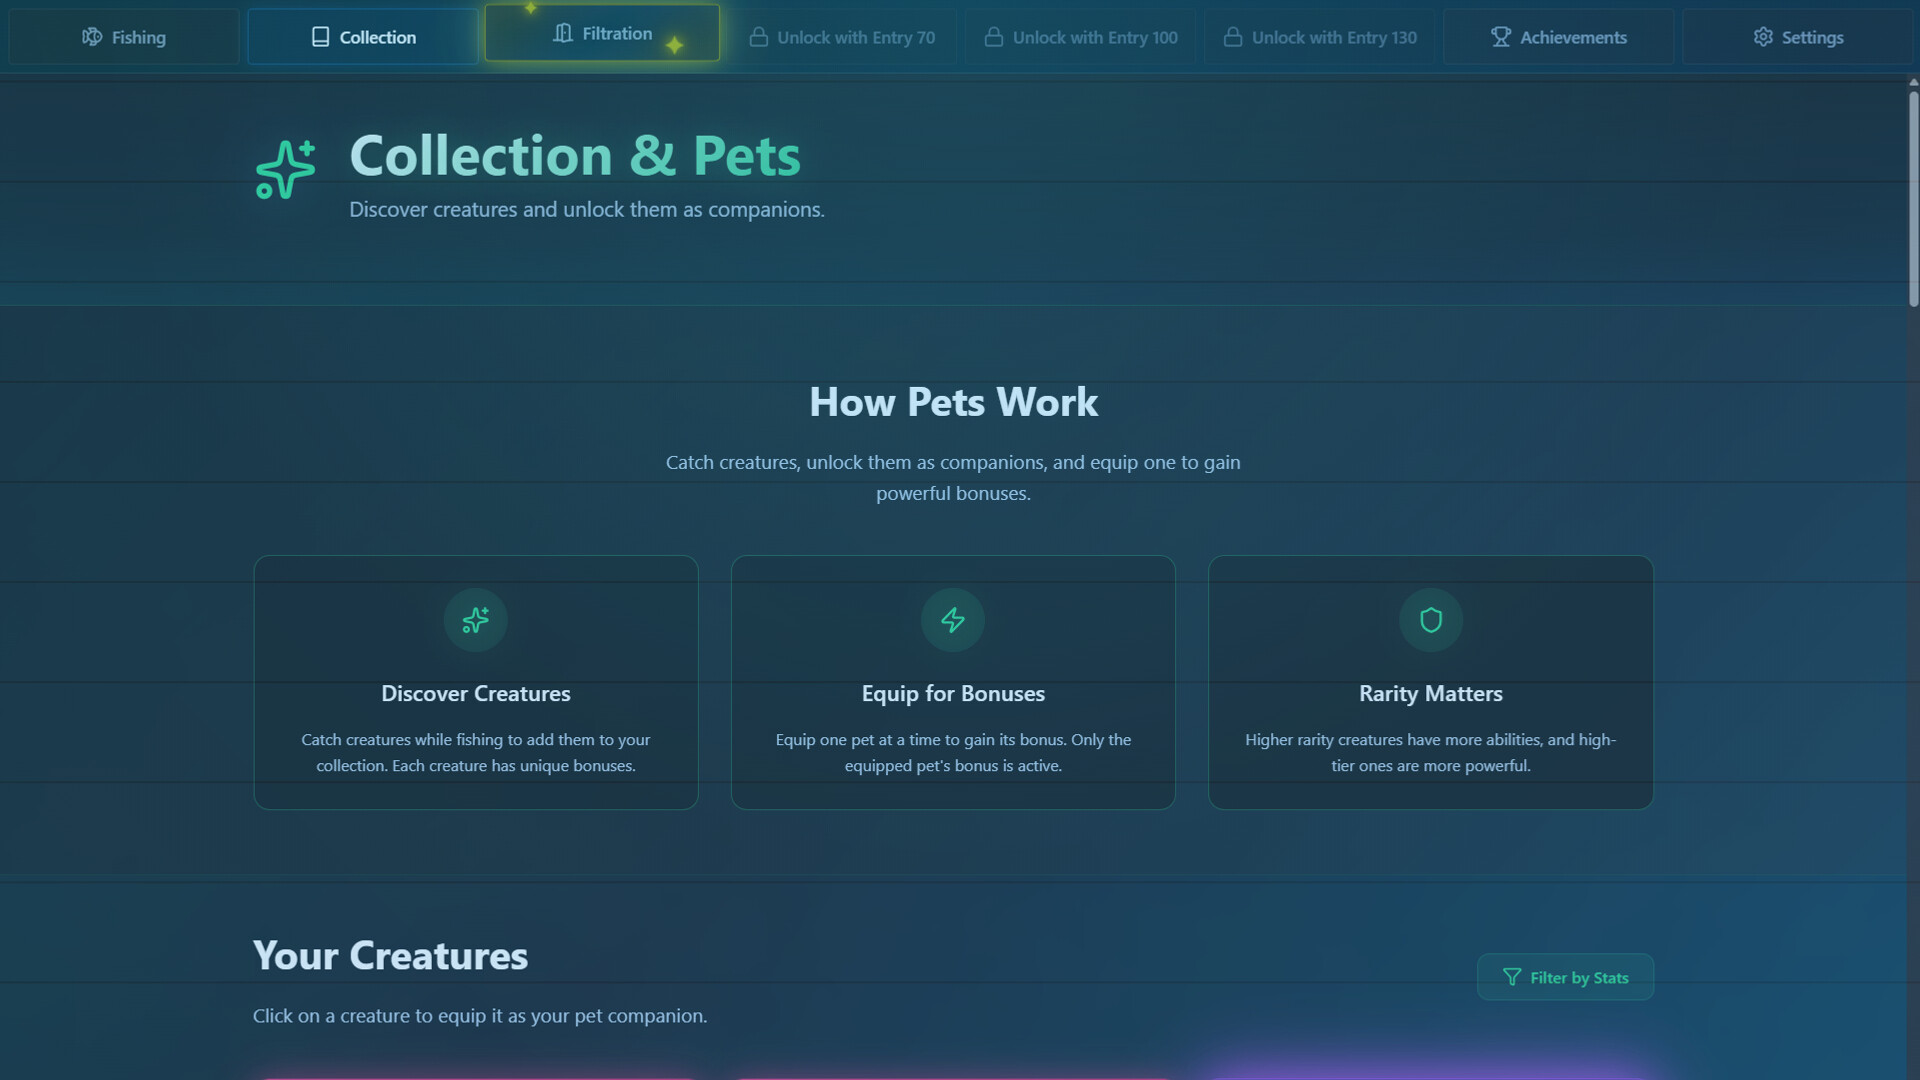
Task: Select the trophy icon on the Achievements tab
Action: coord(1499,36)
